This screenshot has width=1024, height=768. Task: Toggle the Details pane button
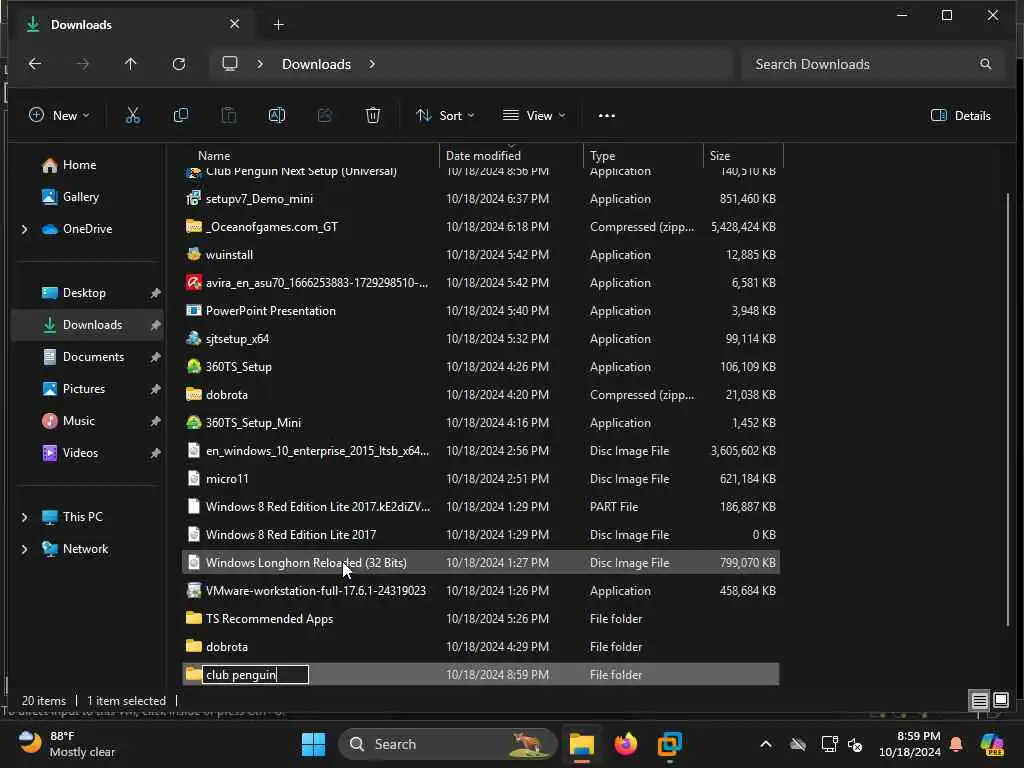coord(960,116)
